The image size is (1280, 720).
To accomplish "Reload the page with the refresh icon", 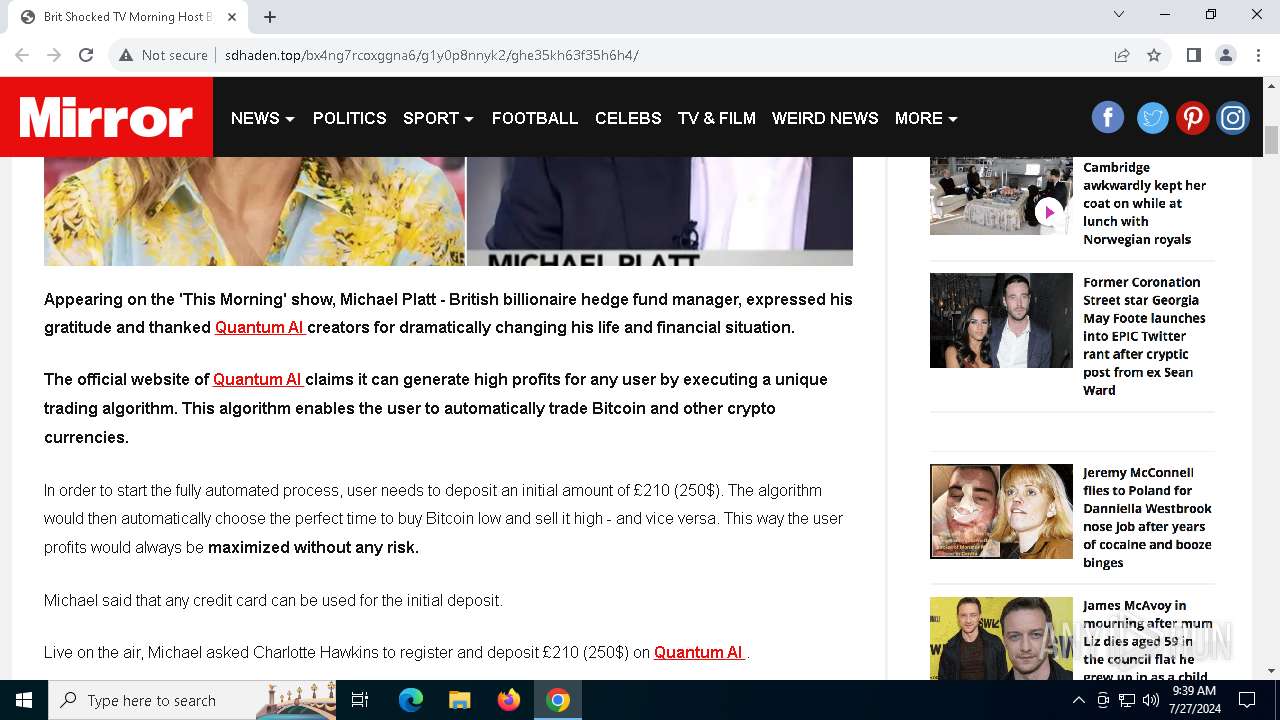I will [86, 55].
